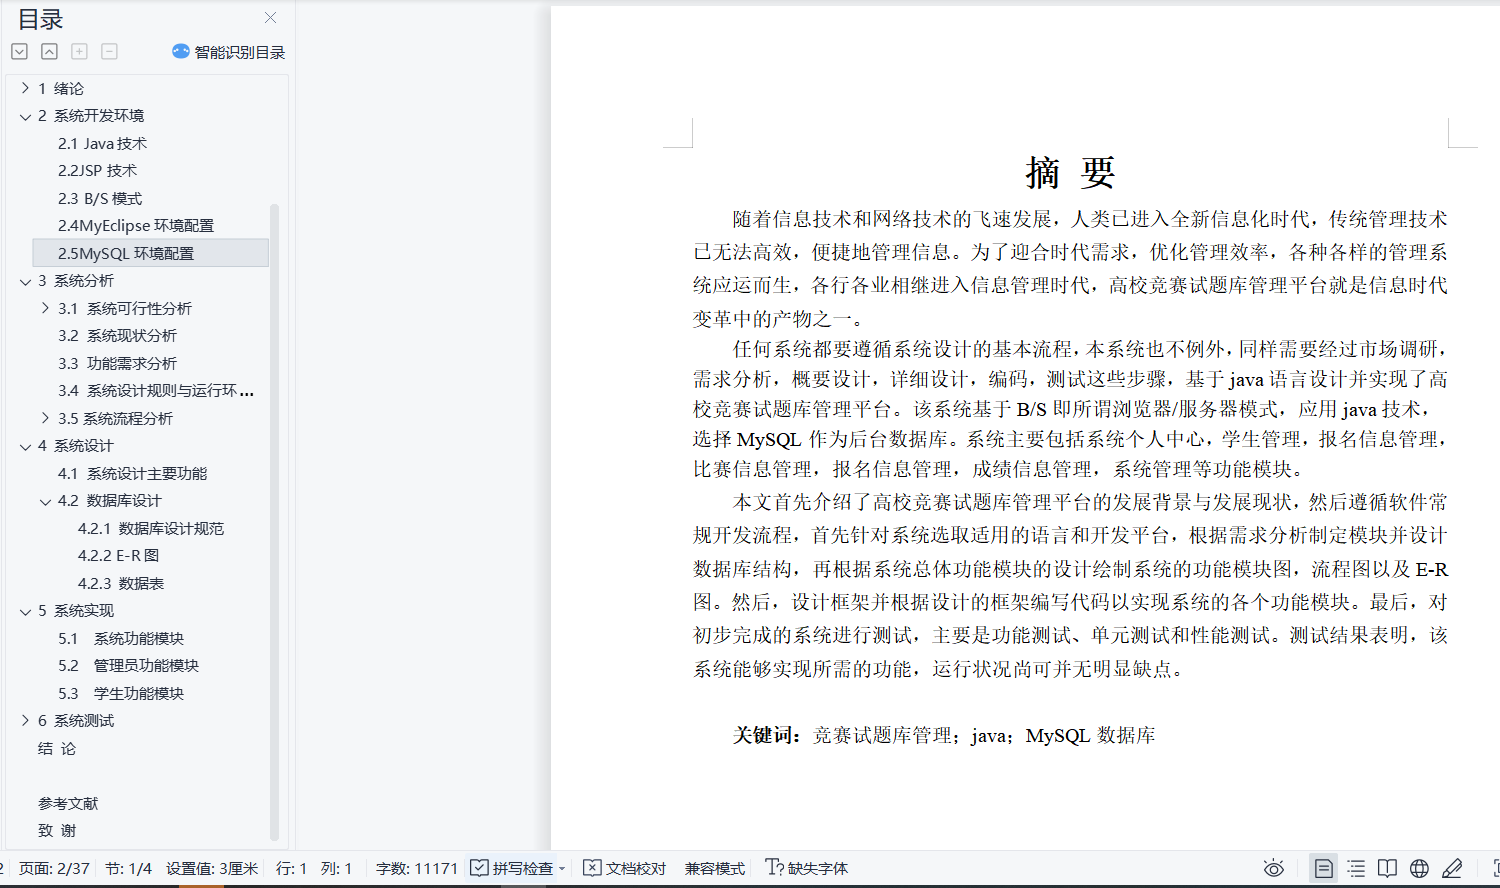Collapse the 2 系统开发环境 chapter
This screenshot has width=1500, height=888.
25,116
